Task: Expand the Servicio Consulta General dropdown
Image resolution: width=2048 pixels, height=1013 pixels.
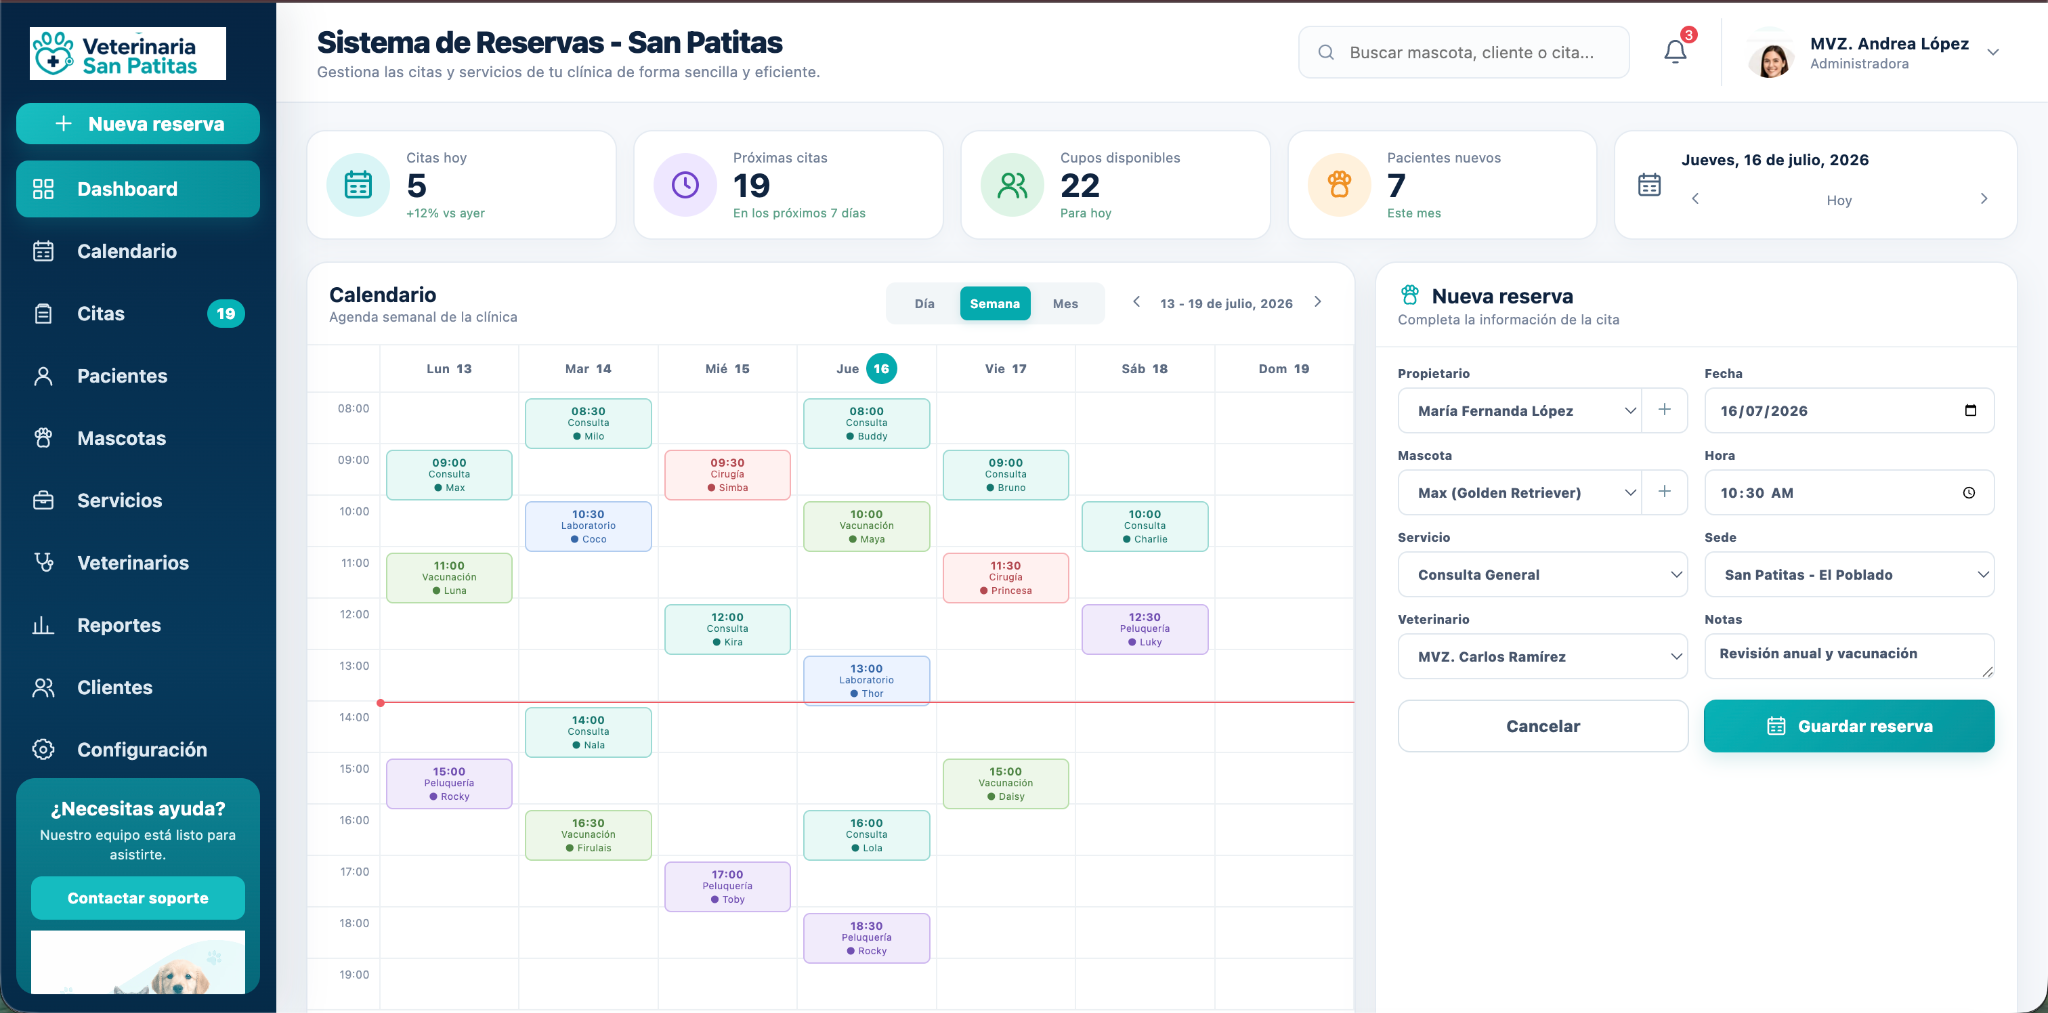Action: pos(1543,575)
